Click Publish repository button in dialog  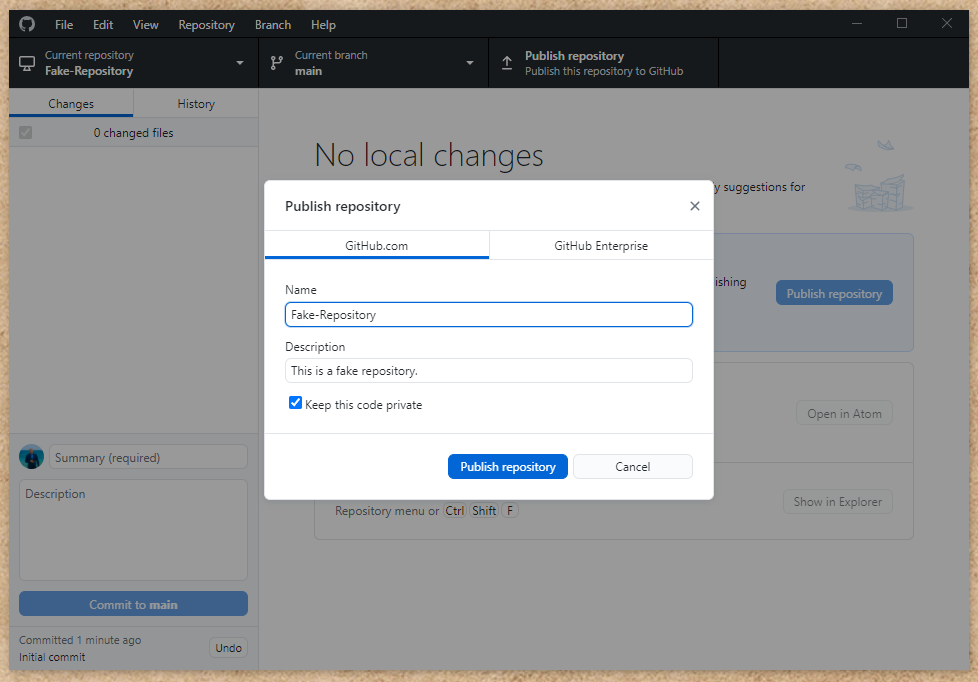point(508,467)
